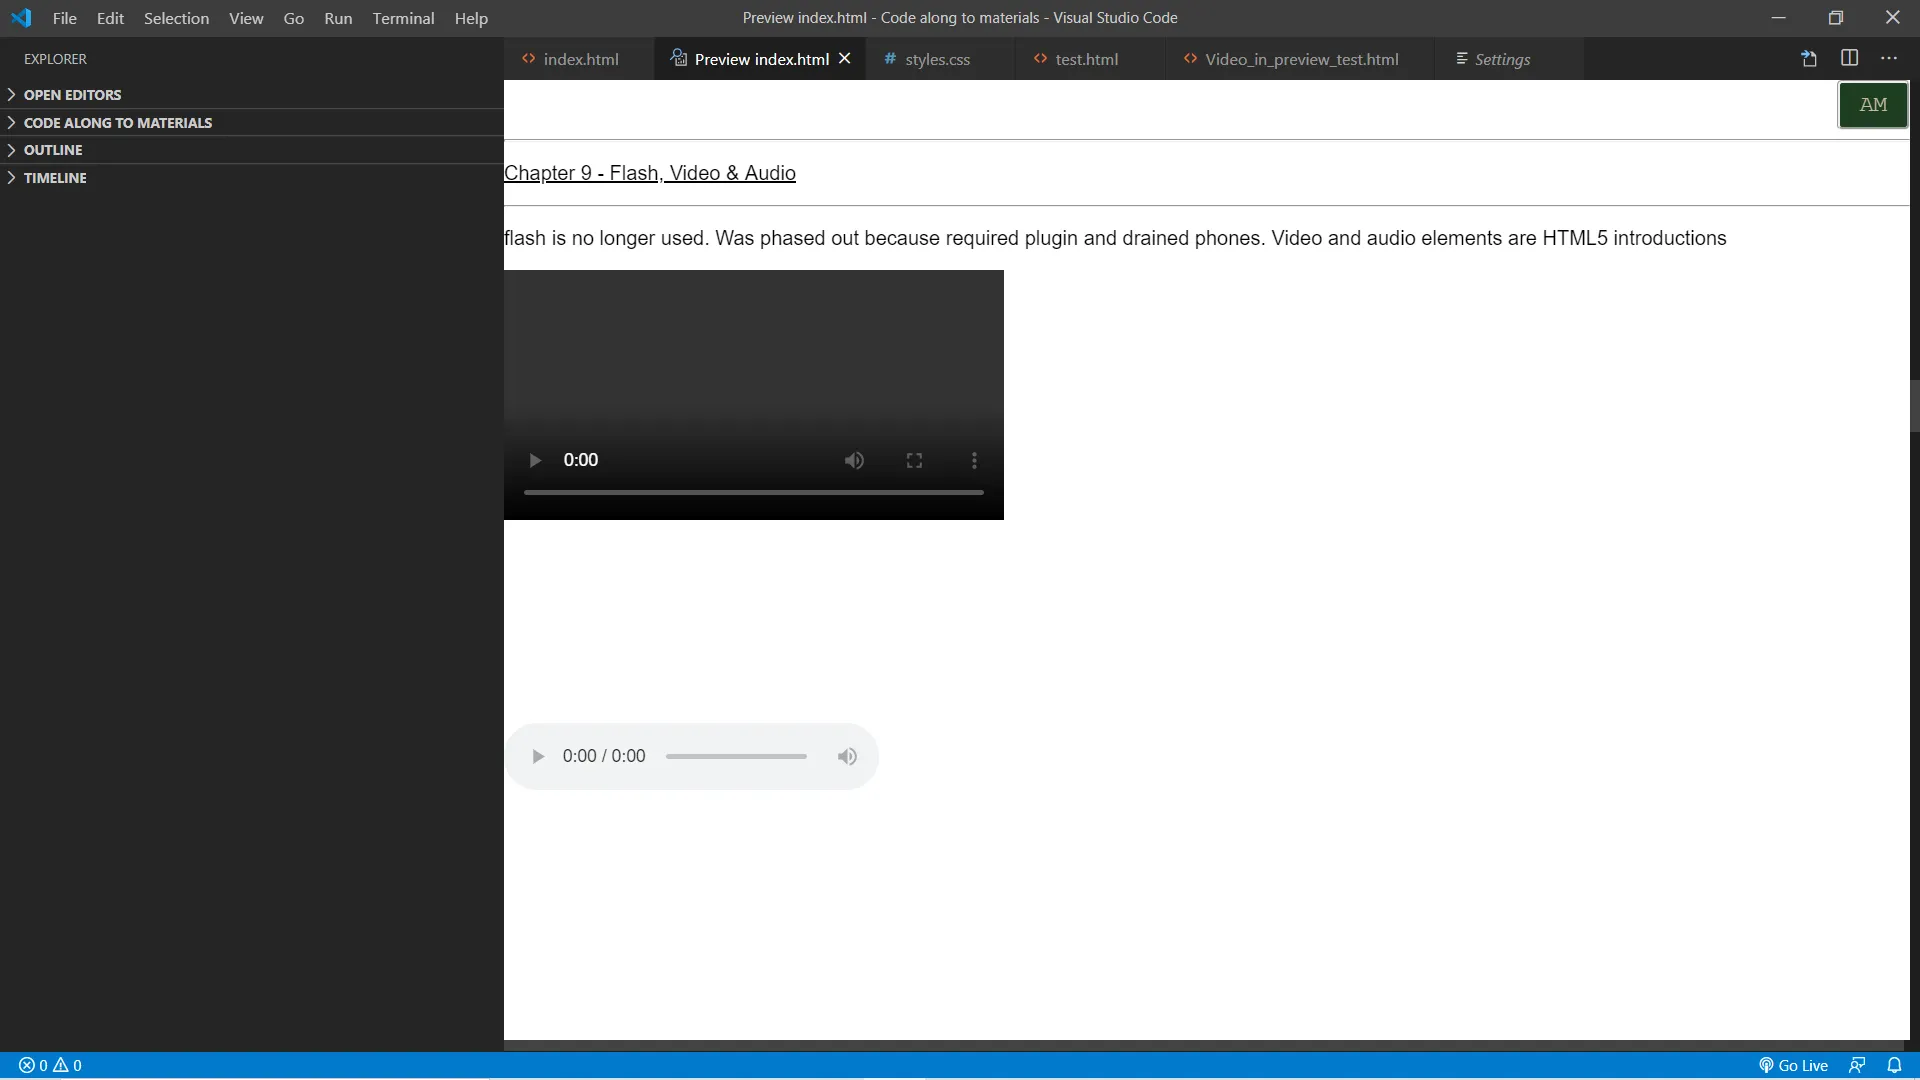The image size is (1920, 1080).
Task: Enter fullscreen mode on the video
Action: [914, 460]
